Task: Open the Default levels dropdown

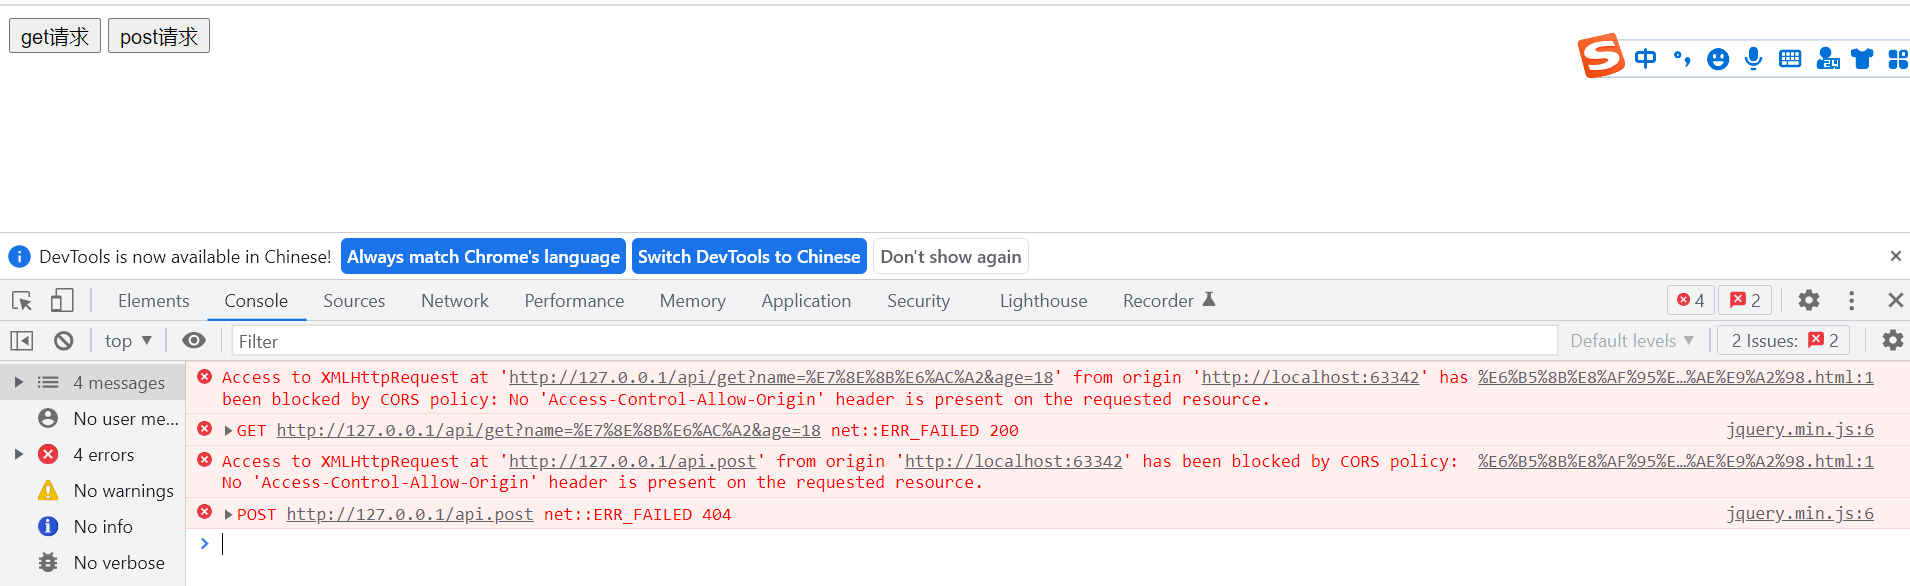Action: pos(1632,340)
